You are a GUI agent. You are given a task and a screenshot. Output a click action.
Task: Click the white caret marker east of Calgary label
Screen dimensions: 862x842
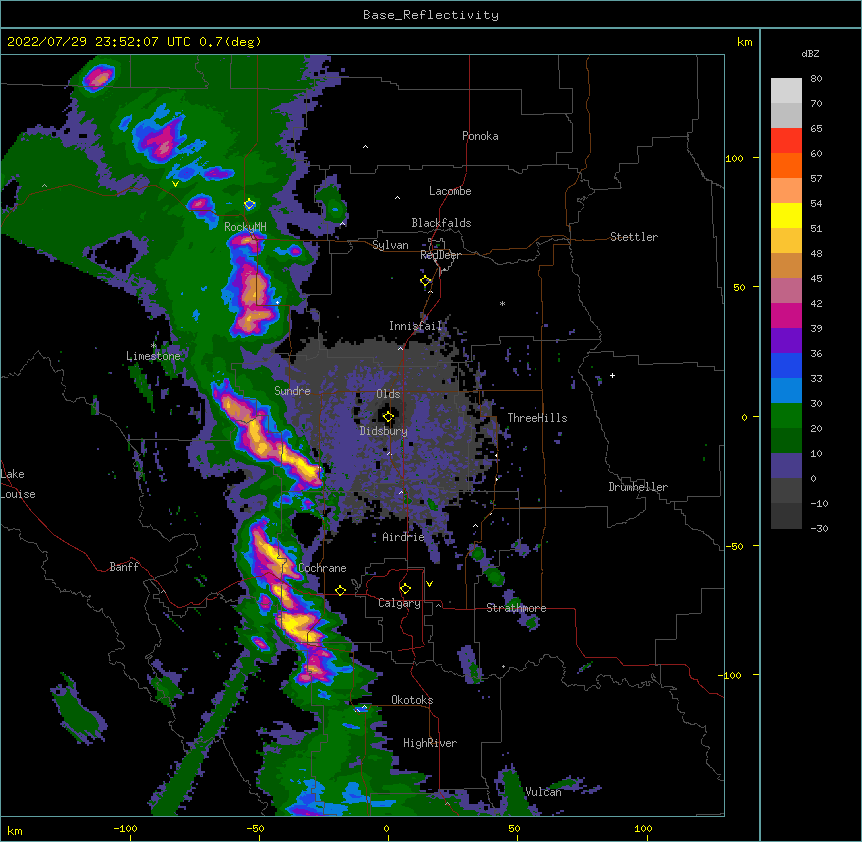coord(438,605)
